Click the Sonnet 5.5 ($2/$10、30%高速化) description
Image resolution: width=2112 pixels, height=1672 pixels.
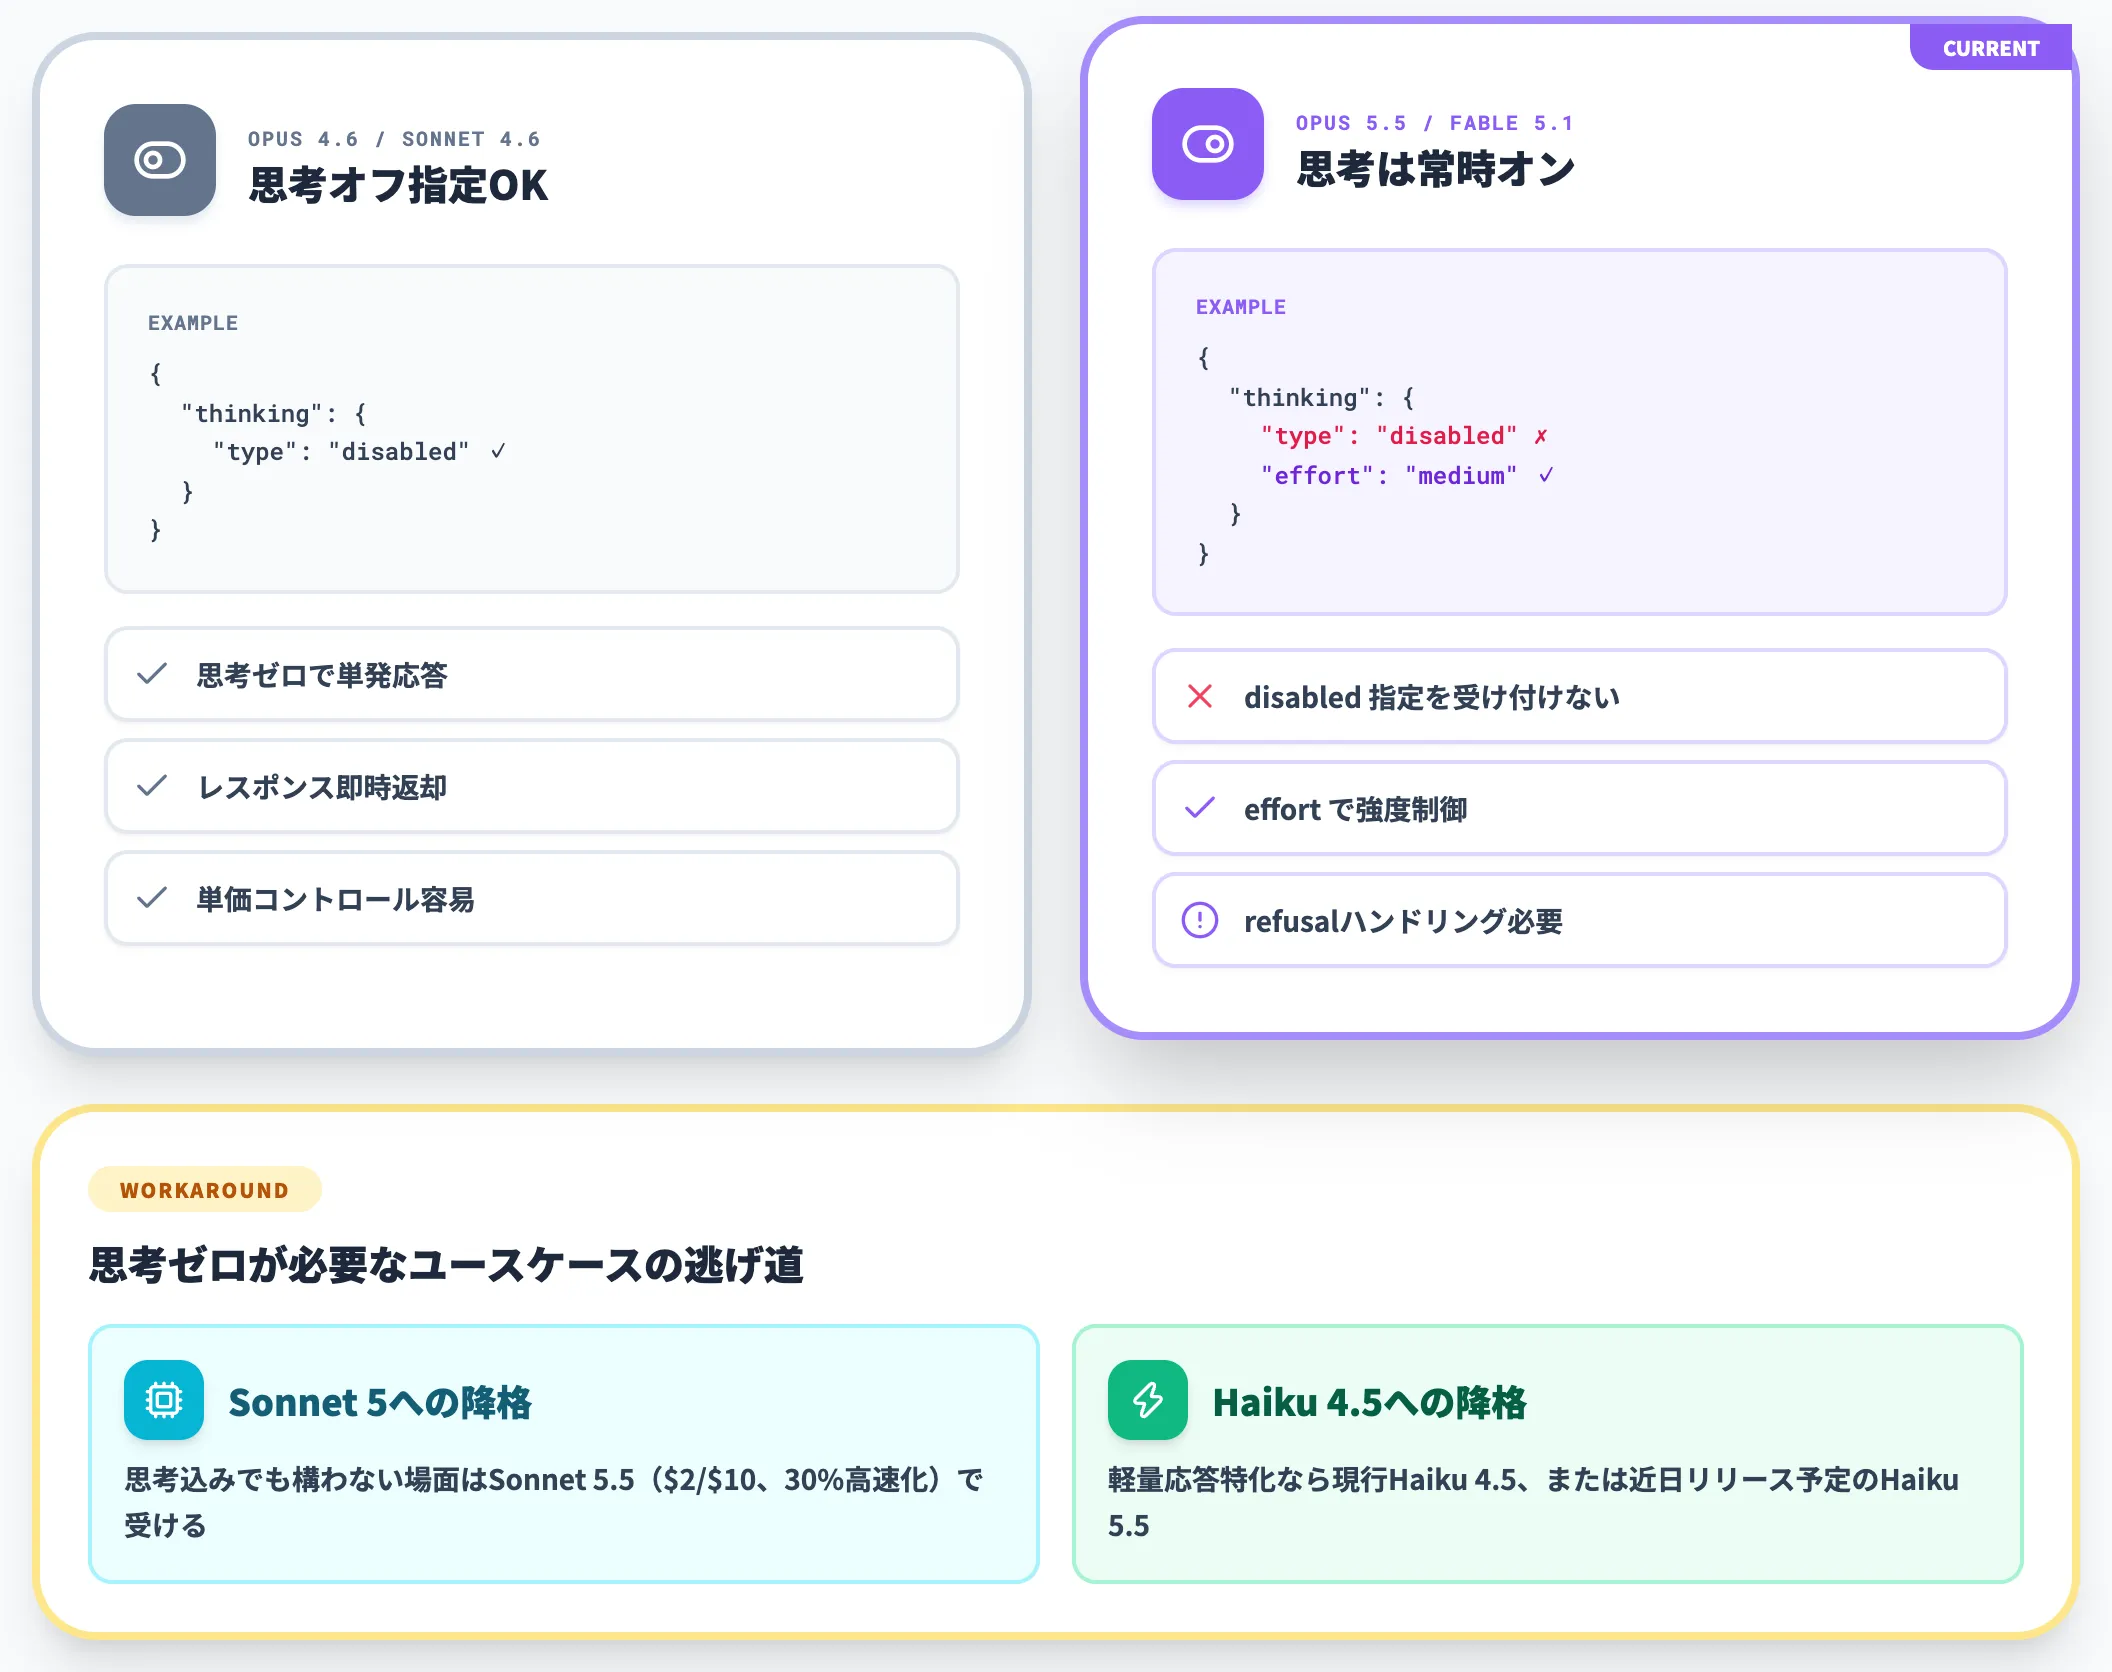(x=554, y=1502)
